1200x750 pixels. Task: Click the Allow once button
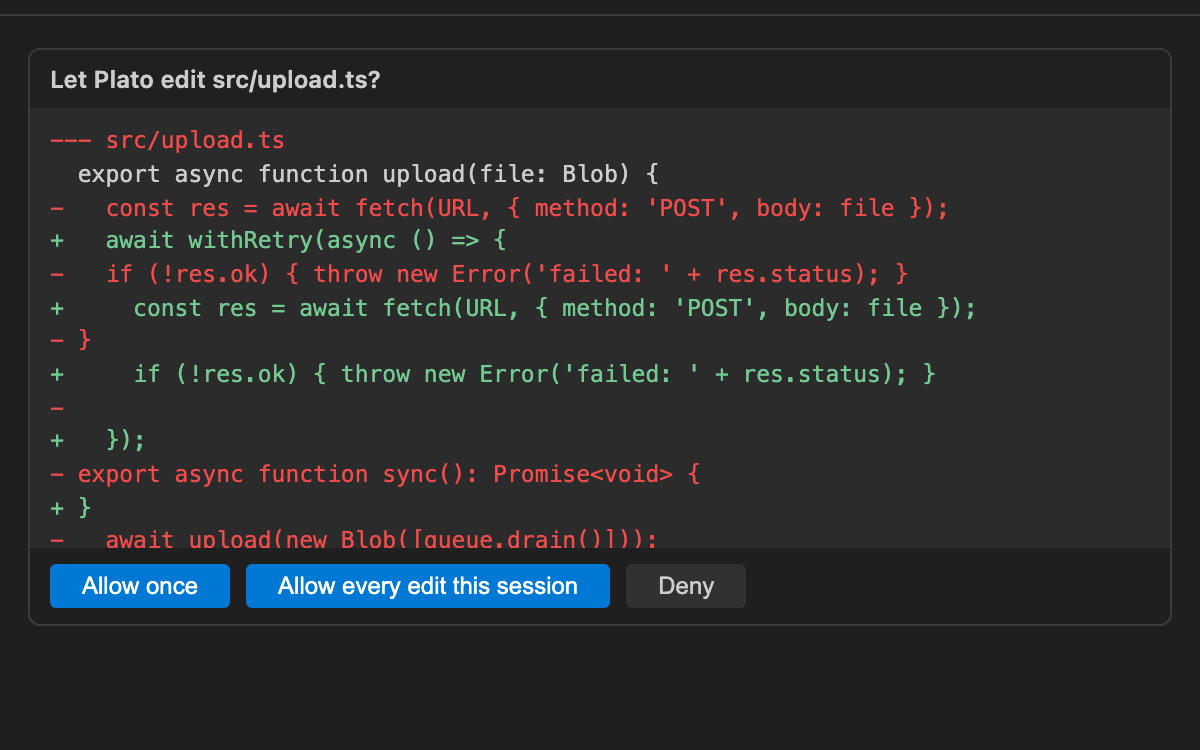tap(140, 586)
